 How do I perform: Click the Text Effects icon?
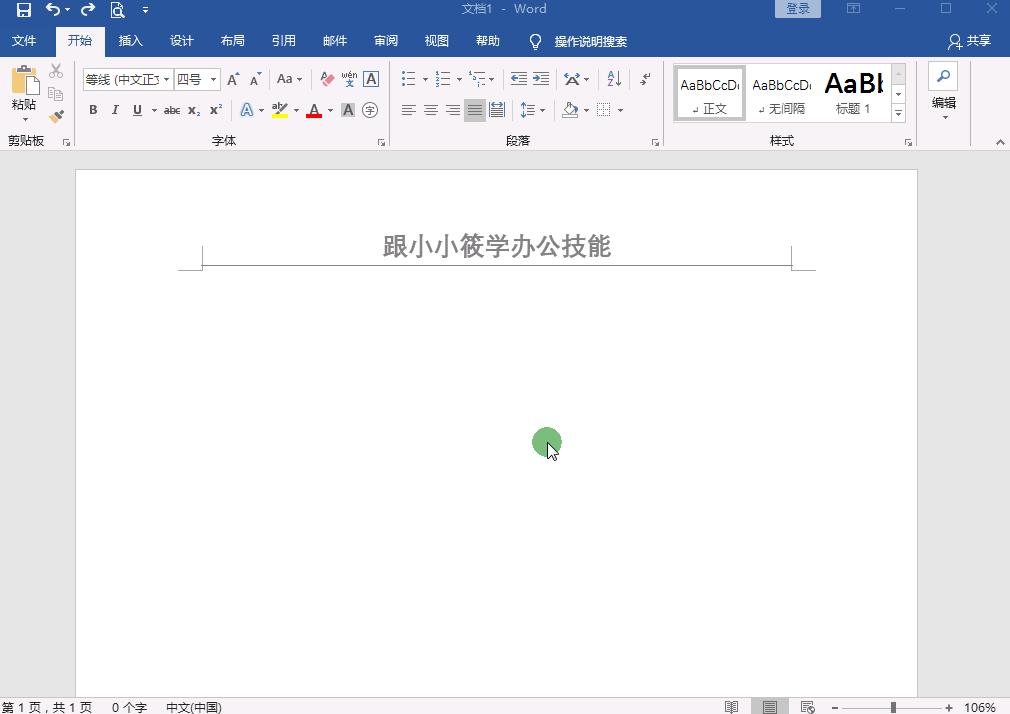(x=247, y=110)
